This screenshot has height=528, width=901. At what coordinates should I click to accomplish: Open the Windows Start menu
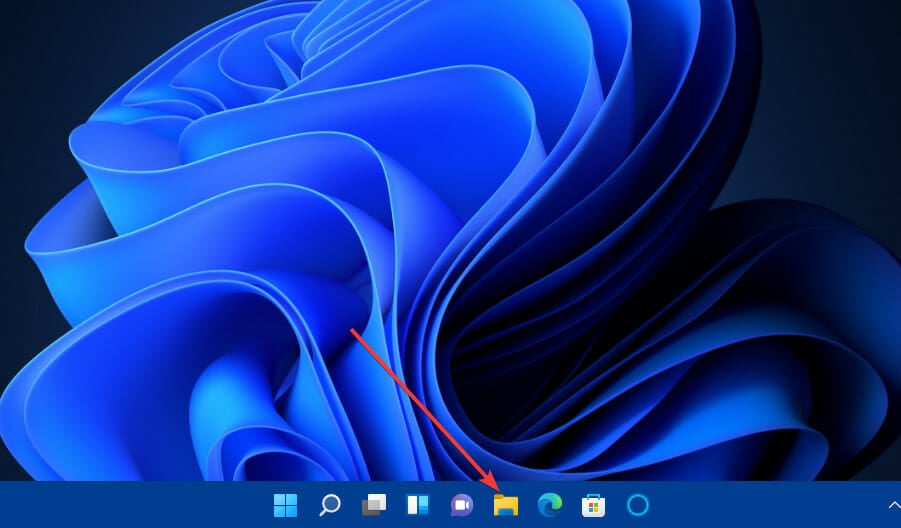click(x=285, y=505)
